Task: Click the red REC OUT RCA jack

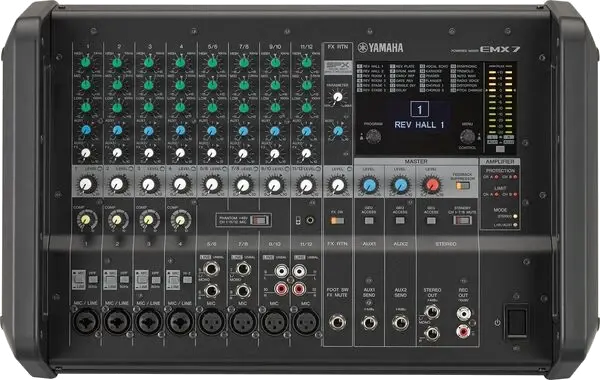Action: pos(463,331)
